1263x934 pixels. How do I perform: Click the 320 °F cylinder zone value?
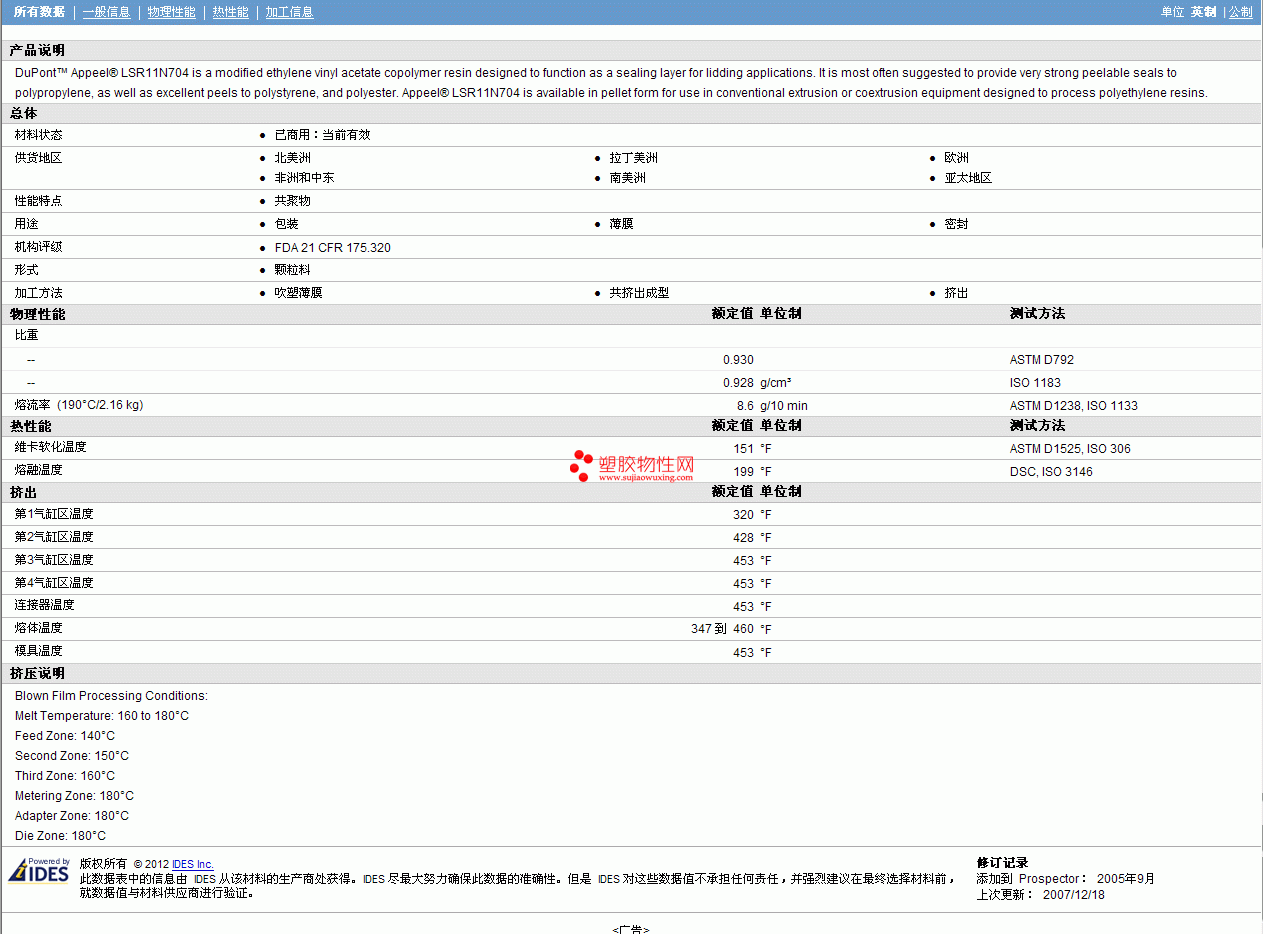752,515
